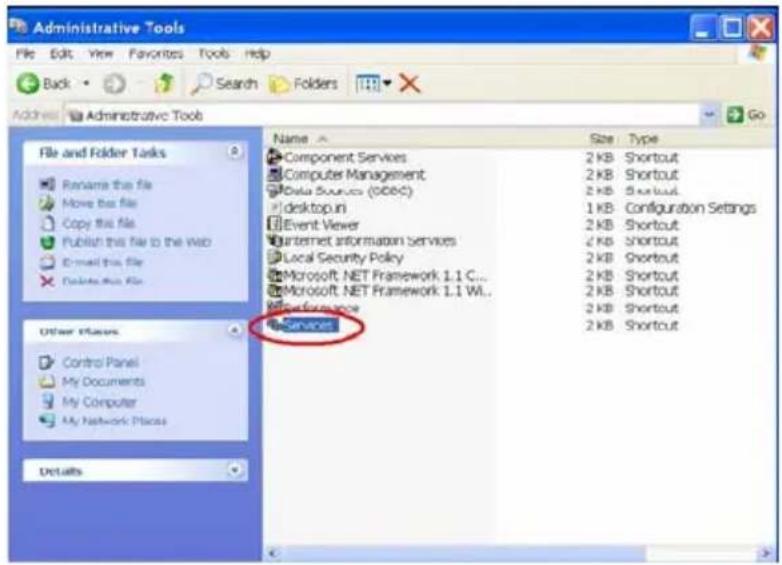Click the scrollbar left arrow

273,553
